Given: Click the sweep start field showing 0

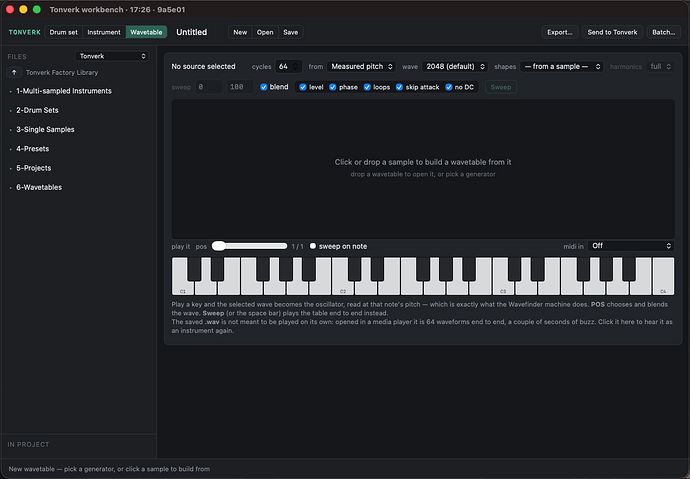Looking at the screenshot, I should tap(209, 87).
